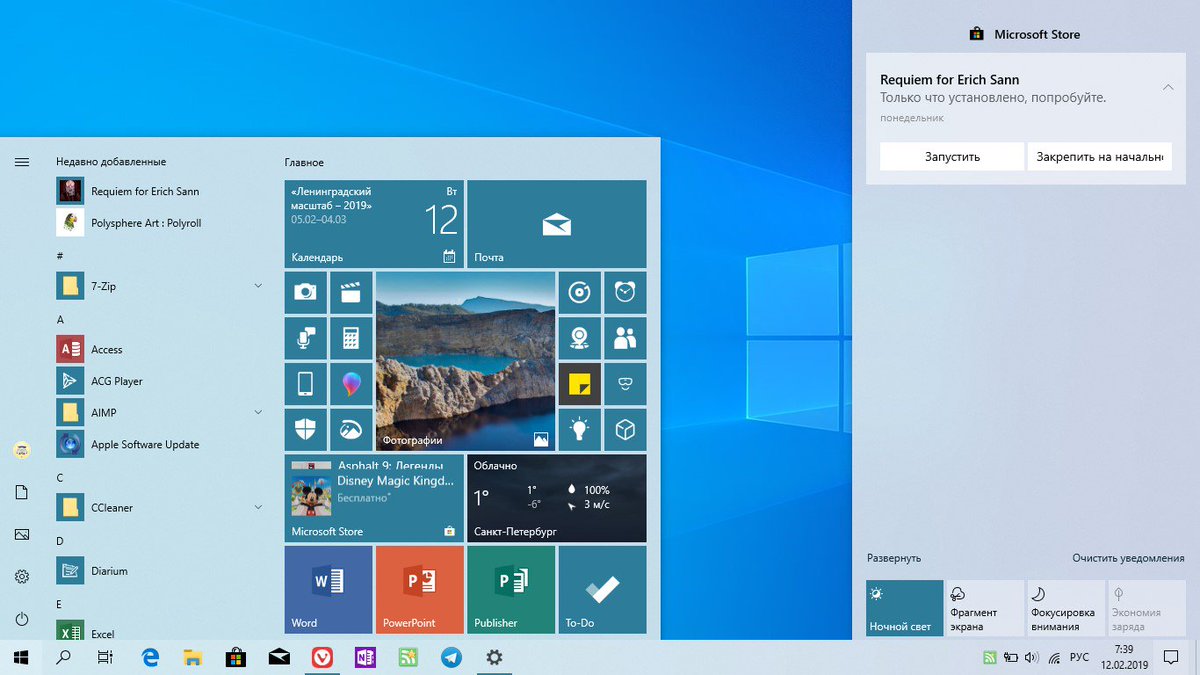Open the Почта mail tile in Start
This screenshot has width=1200, height=675.
(x=556, y=224)
